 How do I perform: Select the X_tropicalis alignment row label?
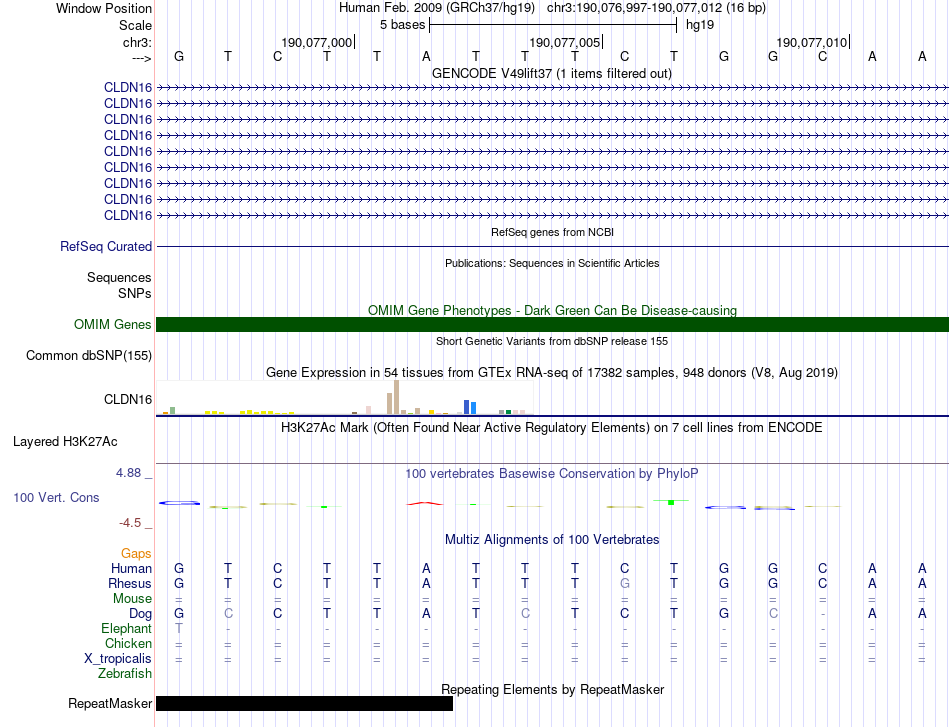(118, 659)
